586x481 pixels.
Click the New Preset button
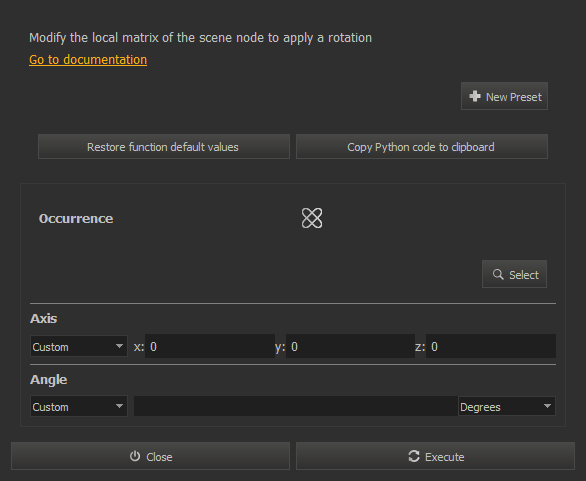click(504, 96)
